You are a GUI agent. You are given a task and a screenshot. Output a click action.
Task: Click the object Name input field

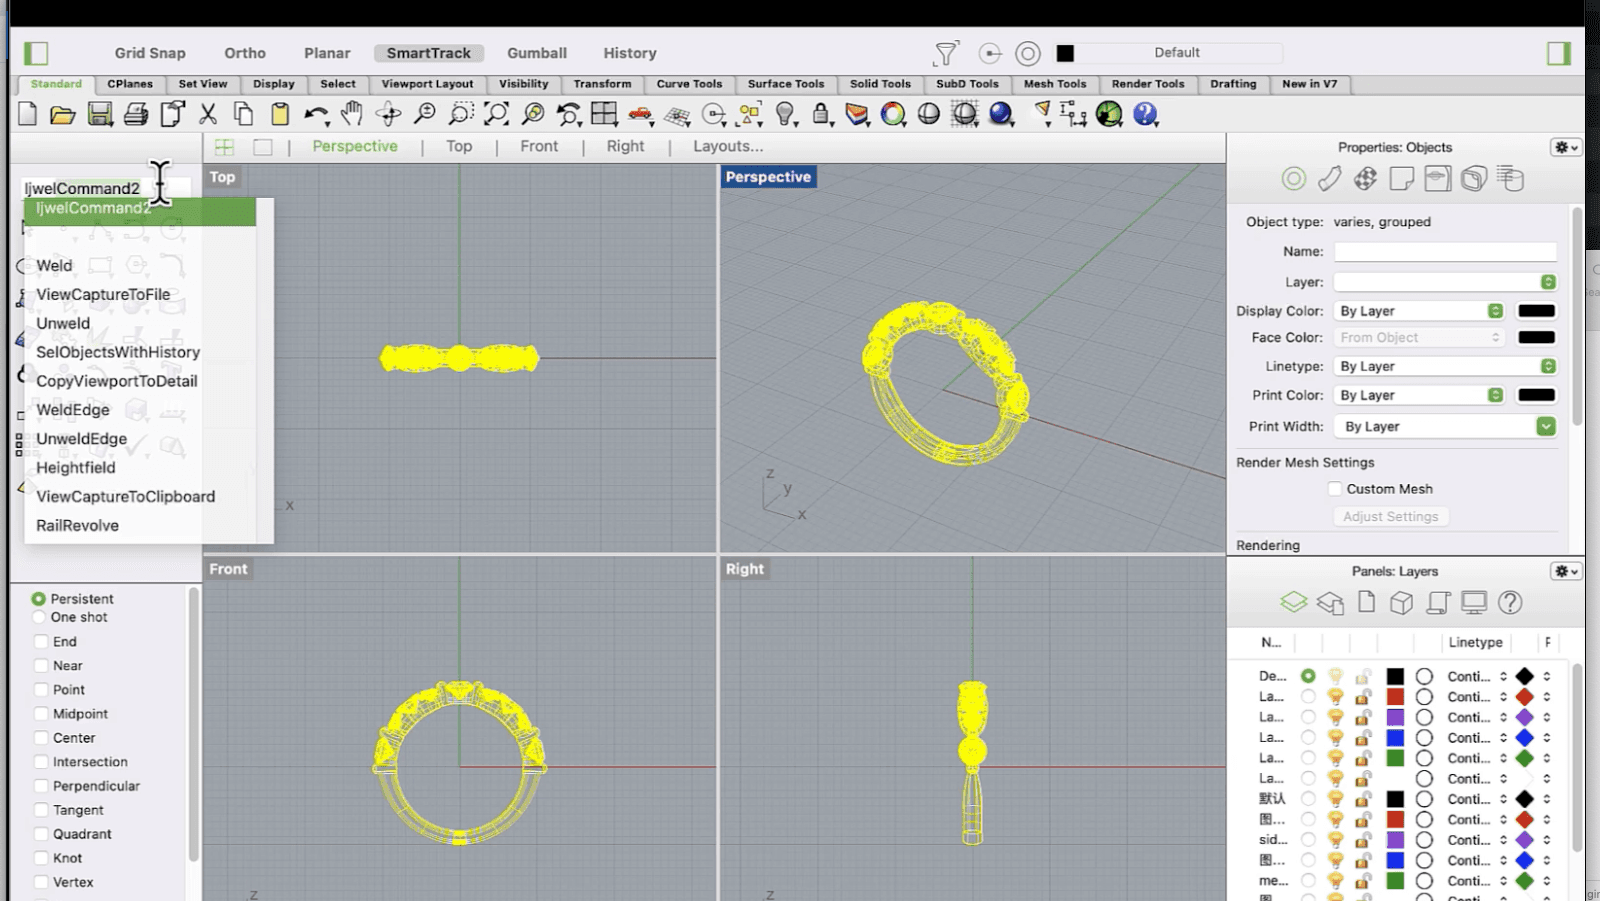tap(1445, 252)
